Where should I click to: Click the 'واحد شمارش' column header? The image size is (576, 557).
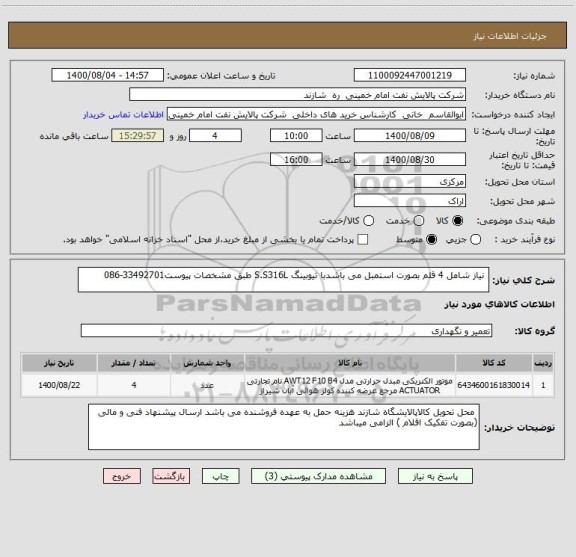tap(207, 363)
